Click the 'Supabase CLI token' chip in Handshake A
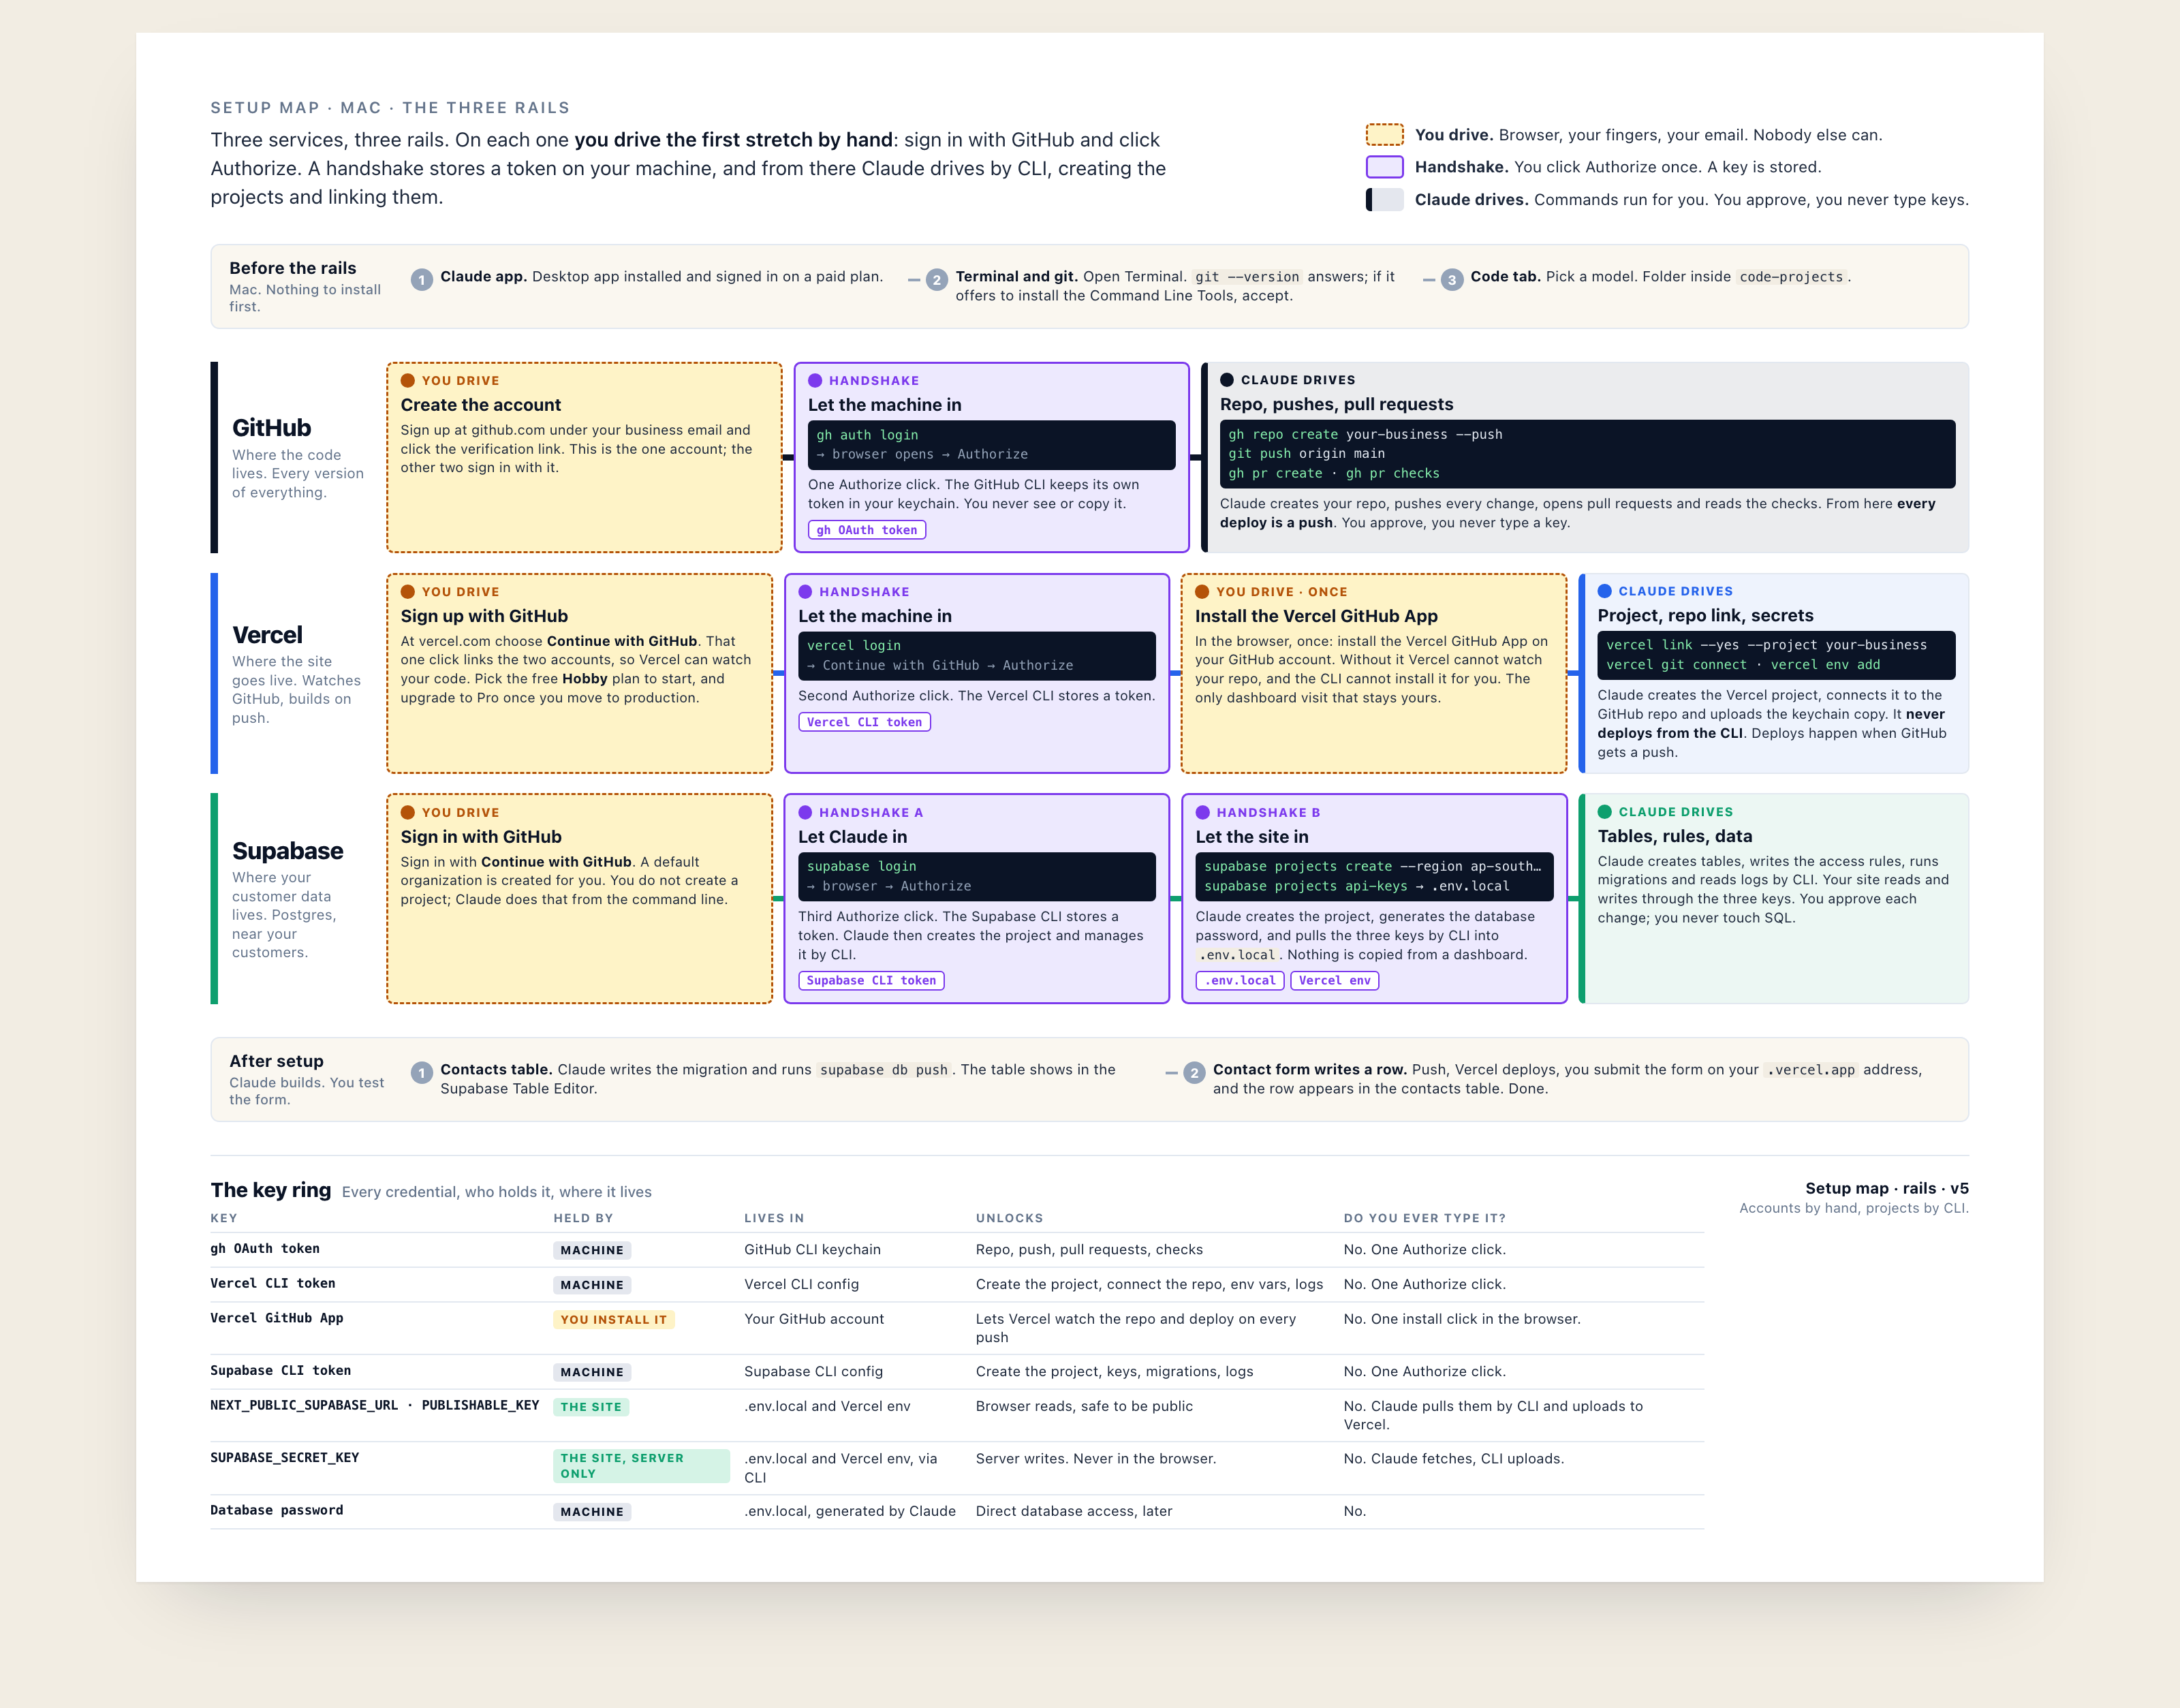2180x1708 pixels. tap(871, 981)
